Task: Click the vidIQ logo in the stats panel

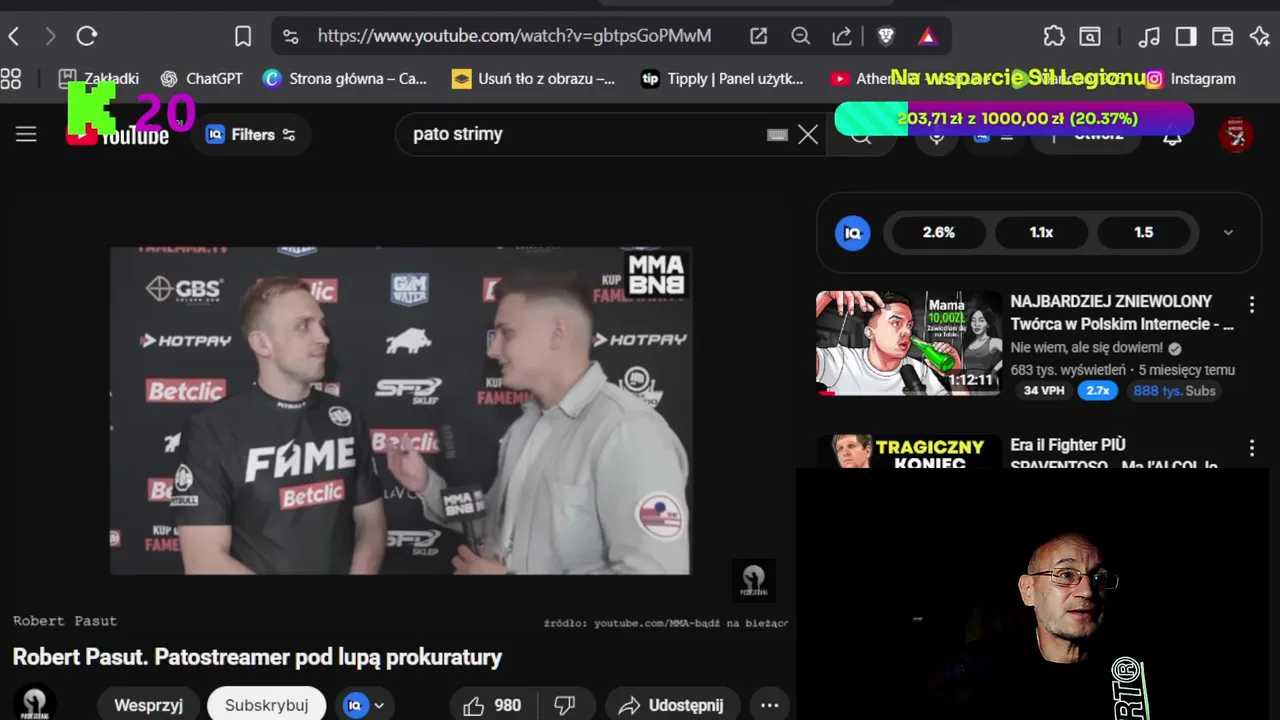Action: point(853,232)
